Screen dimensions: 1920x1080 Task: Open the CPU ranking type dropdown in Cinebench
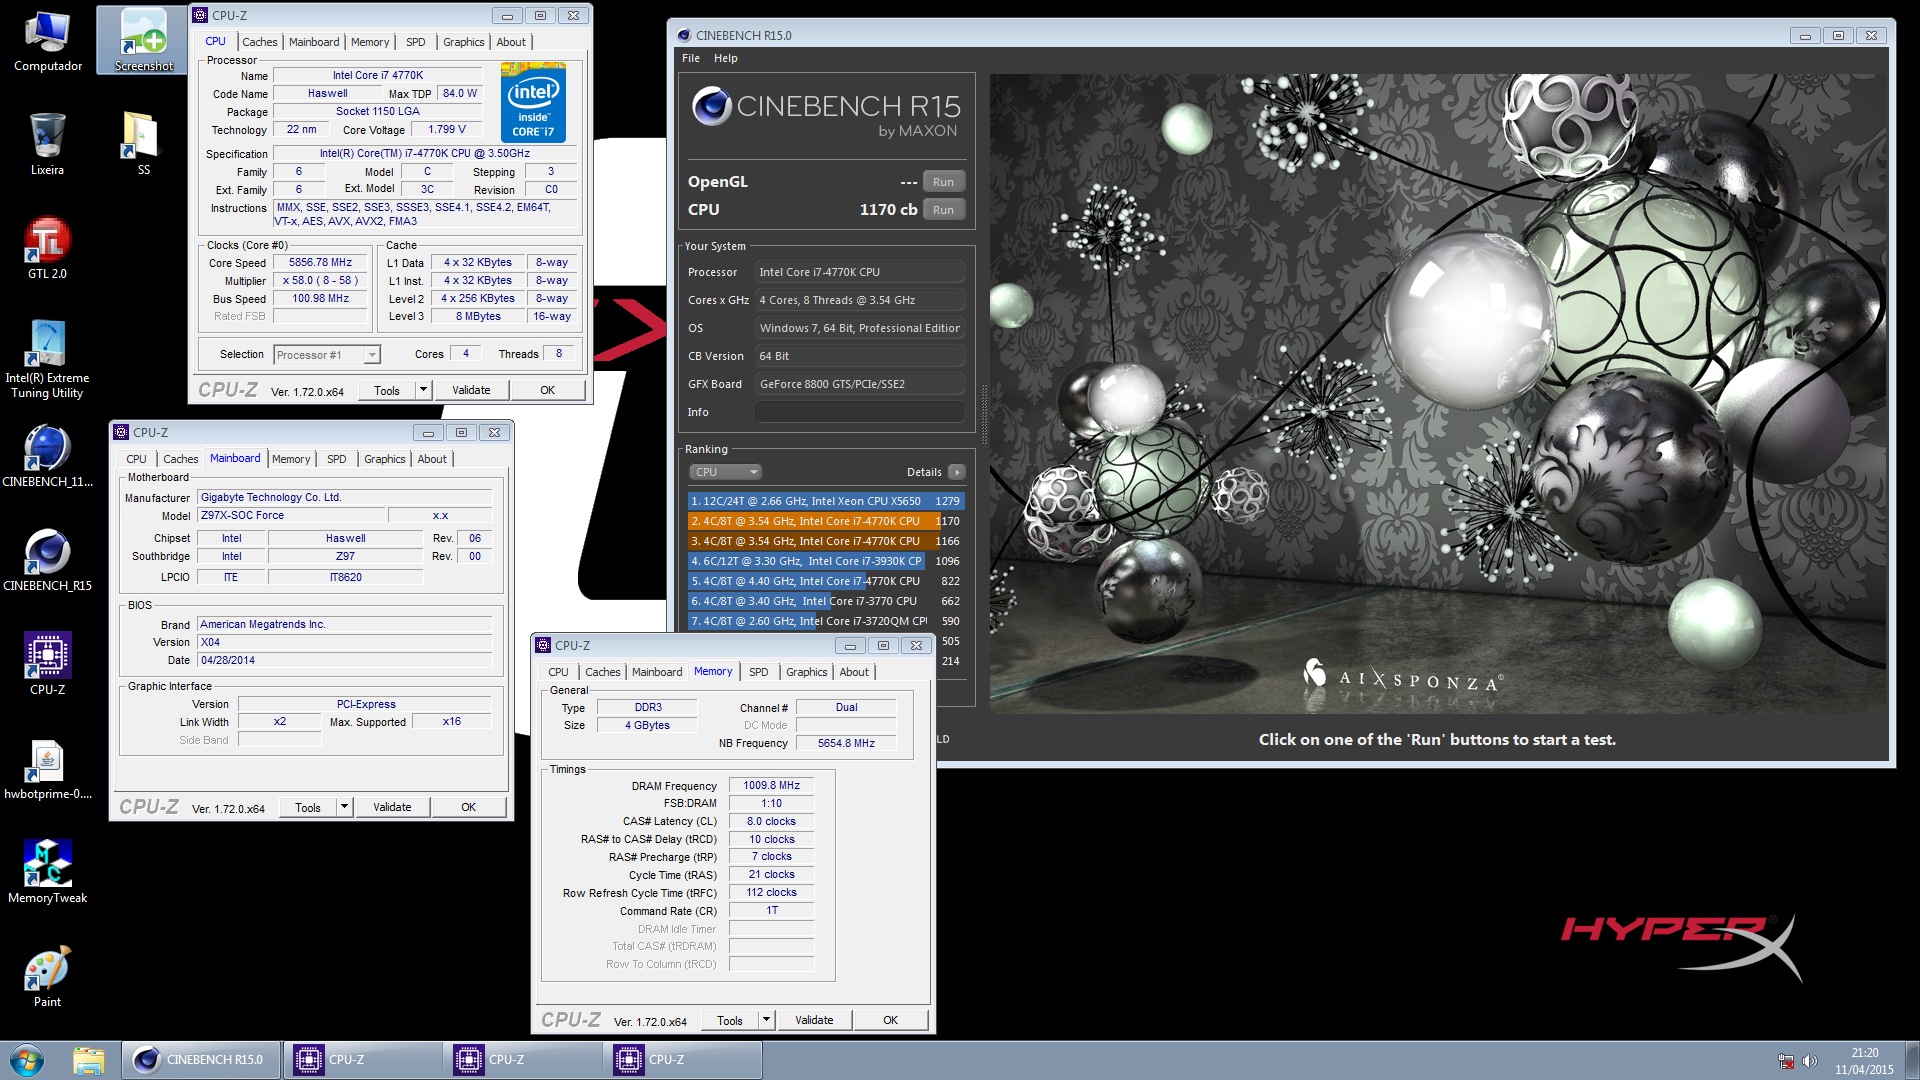click(x=725, y=472)
